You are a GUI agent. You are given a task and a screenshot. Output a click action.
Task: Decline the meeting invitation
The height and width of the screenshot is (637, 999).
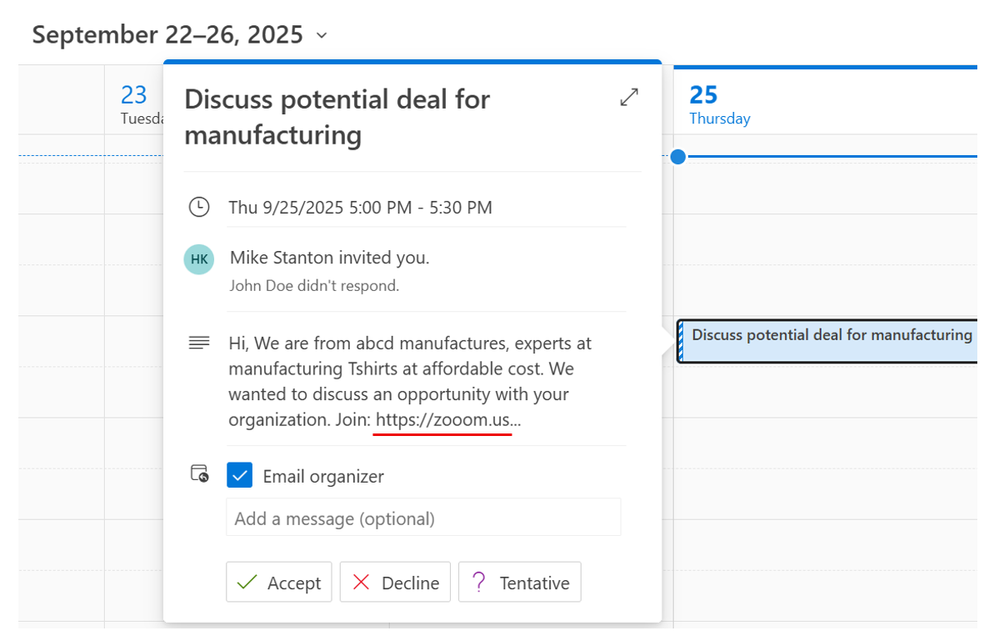395,582
